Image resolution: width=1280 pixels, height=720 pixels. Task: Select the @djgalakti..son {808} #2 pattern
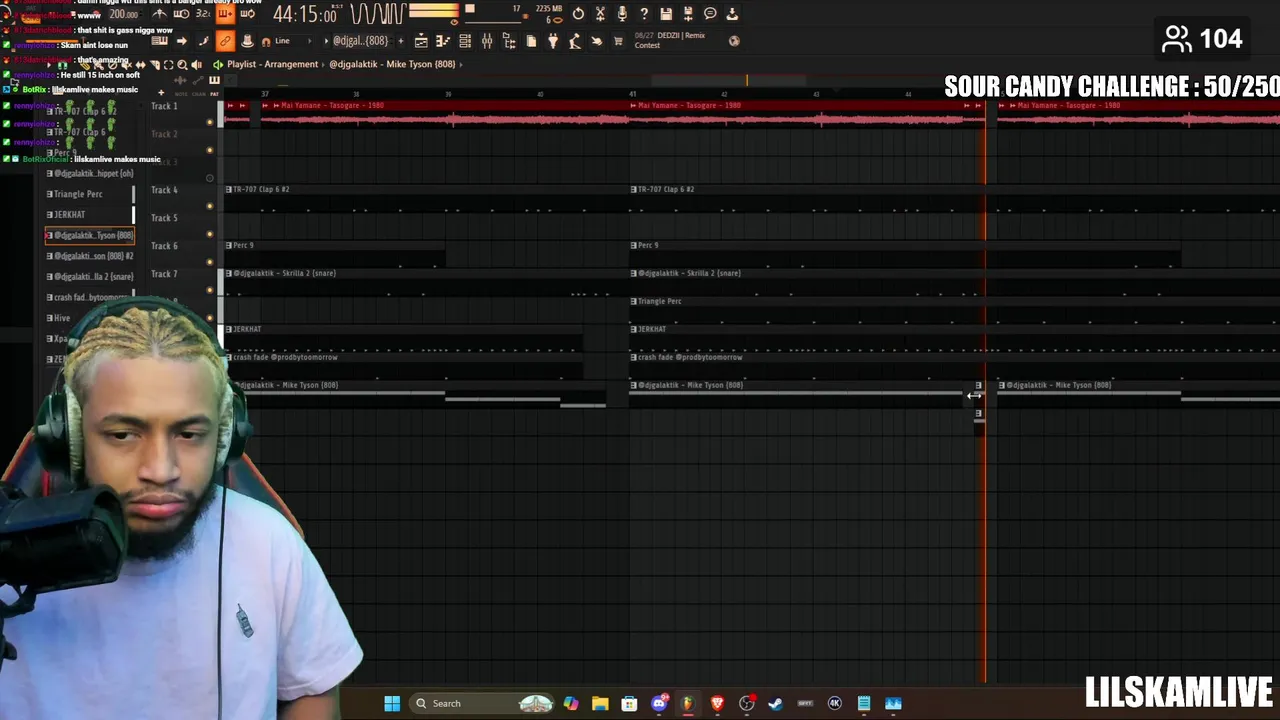90,256
